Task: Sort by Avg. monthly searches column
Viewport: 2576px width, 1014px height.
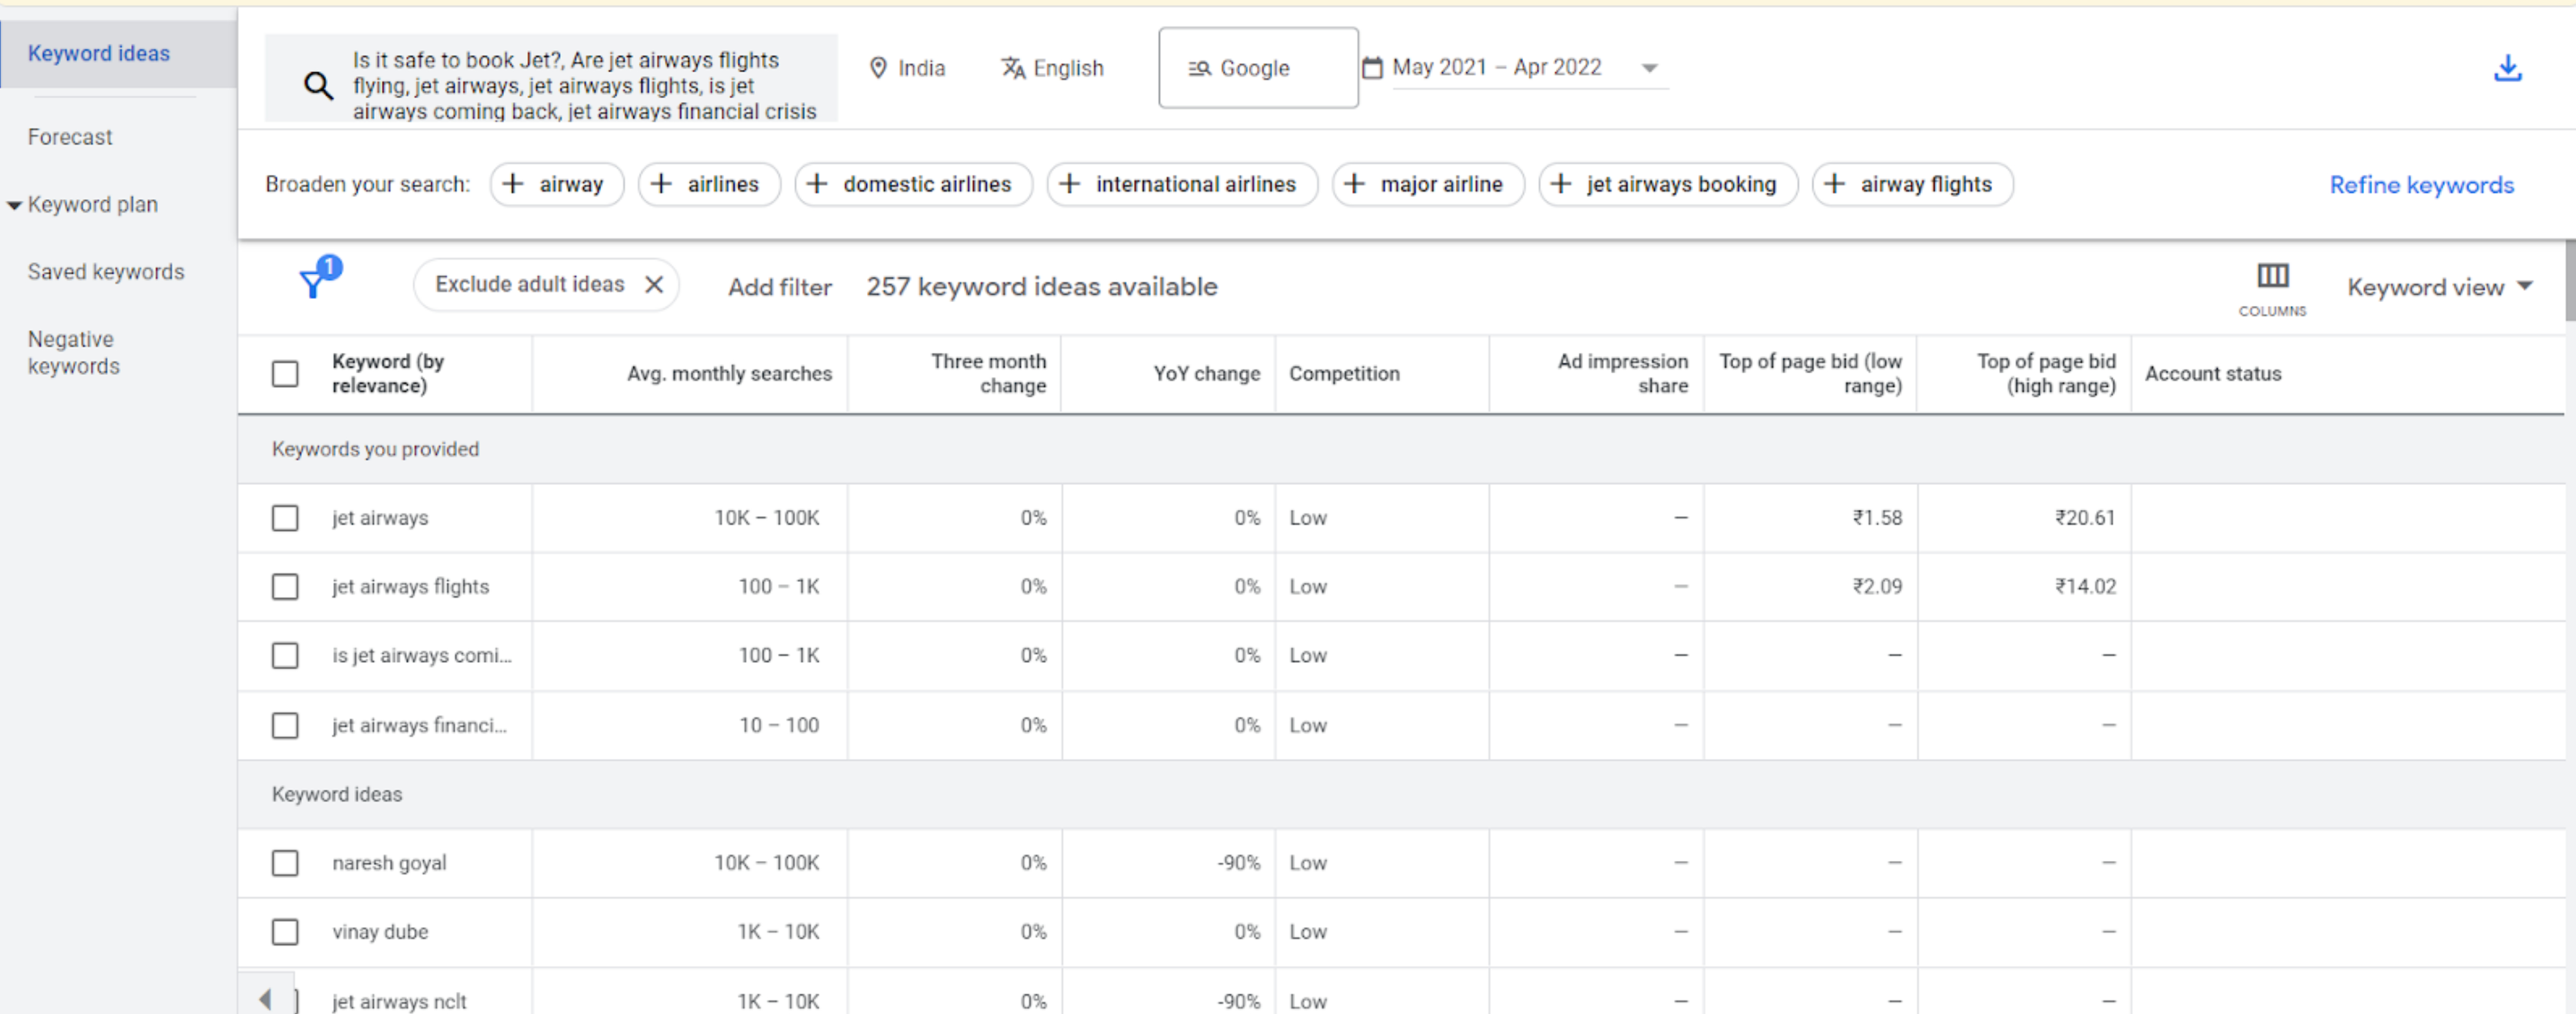Action: [x=729, y=374]
